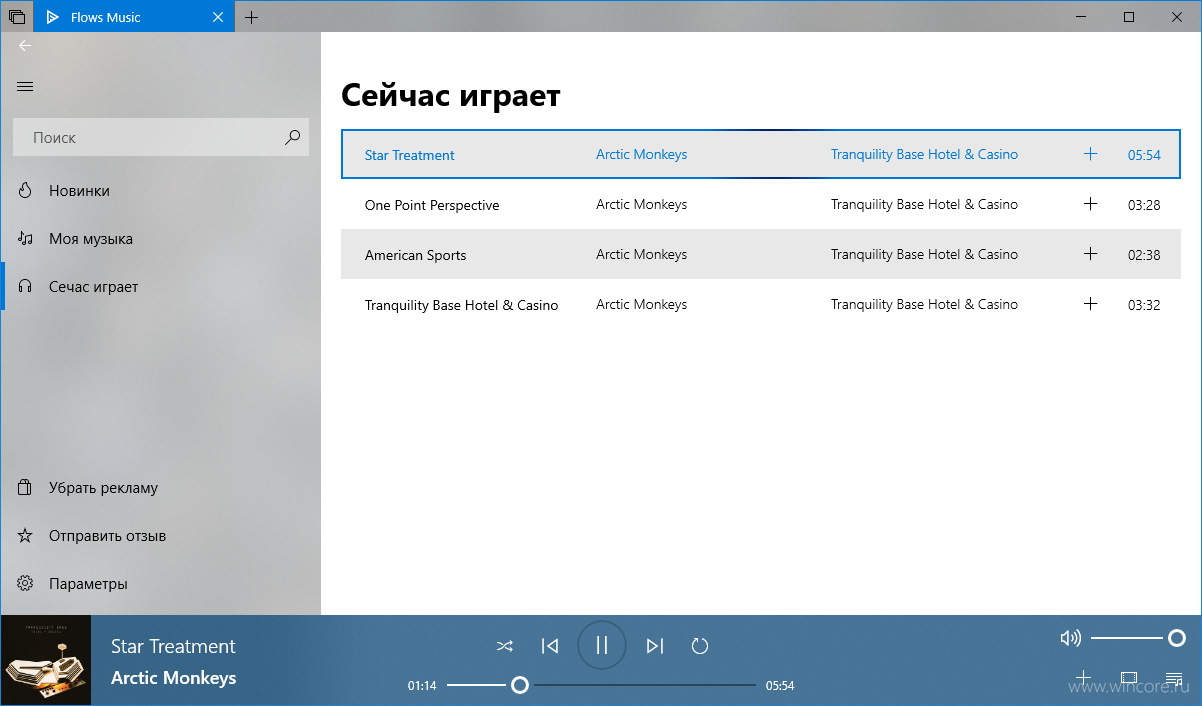
Task: Click the volume slider handle
Action: [1177, 638]
